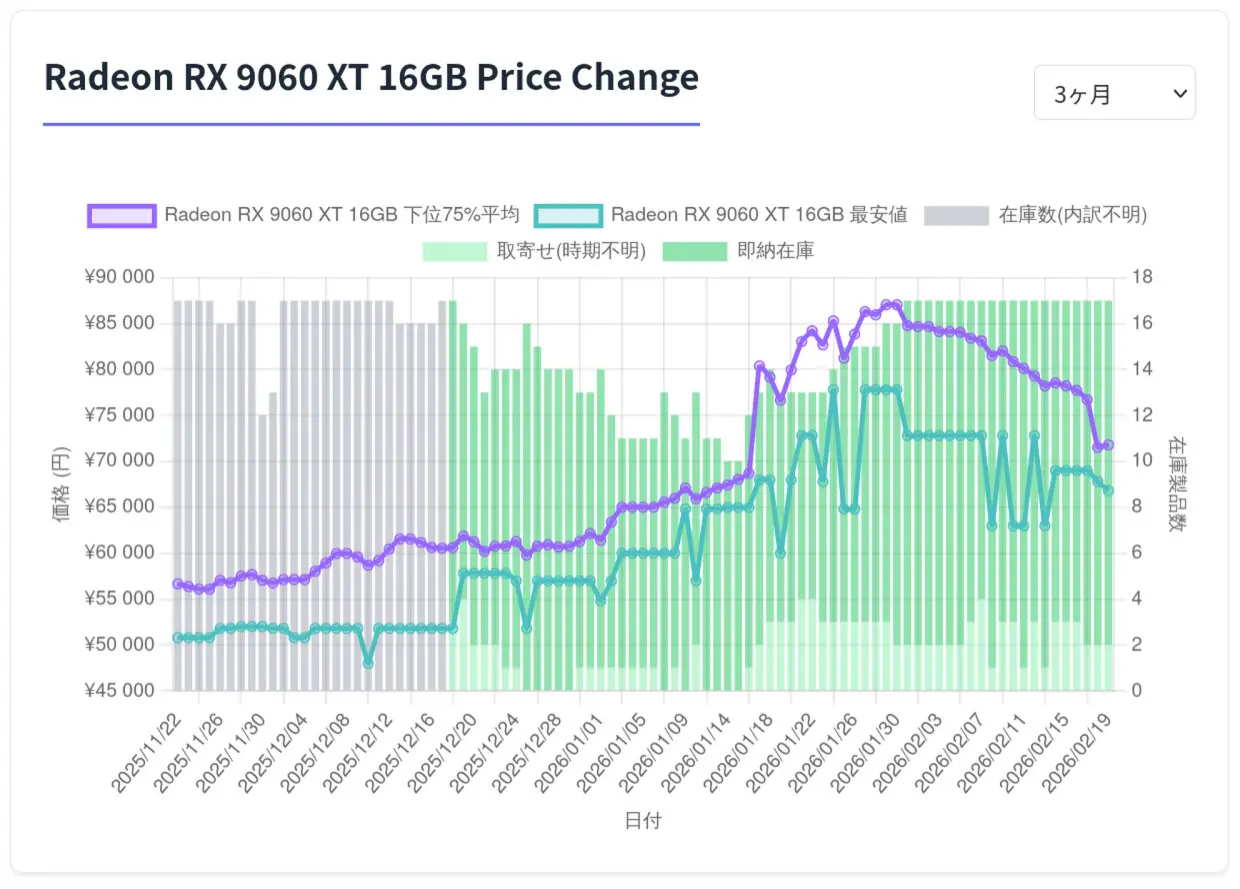The width and height of the screenshot is (1240, 889).
Task: Click the first teal data point on the left
Action: tap(177, 637)
